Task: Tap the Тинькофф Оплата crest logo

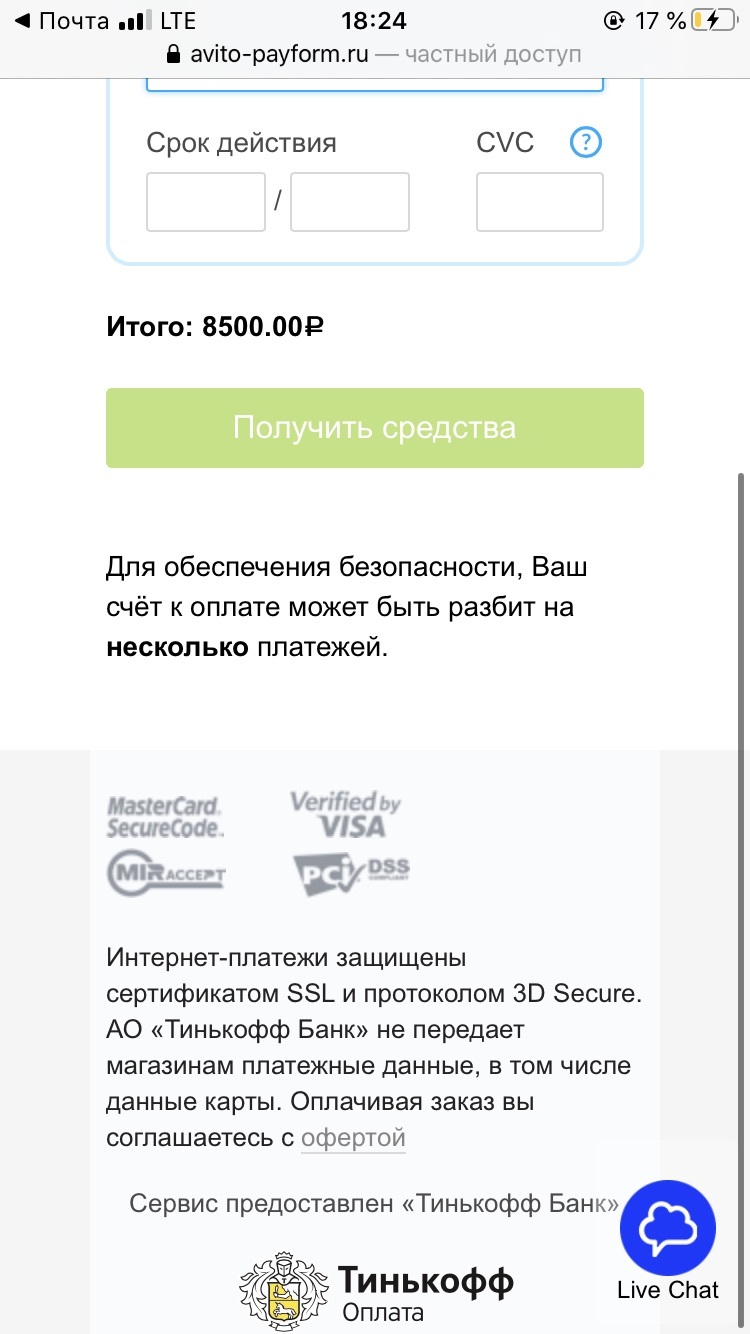Action: (x=283, y=1286)
